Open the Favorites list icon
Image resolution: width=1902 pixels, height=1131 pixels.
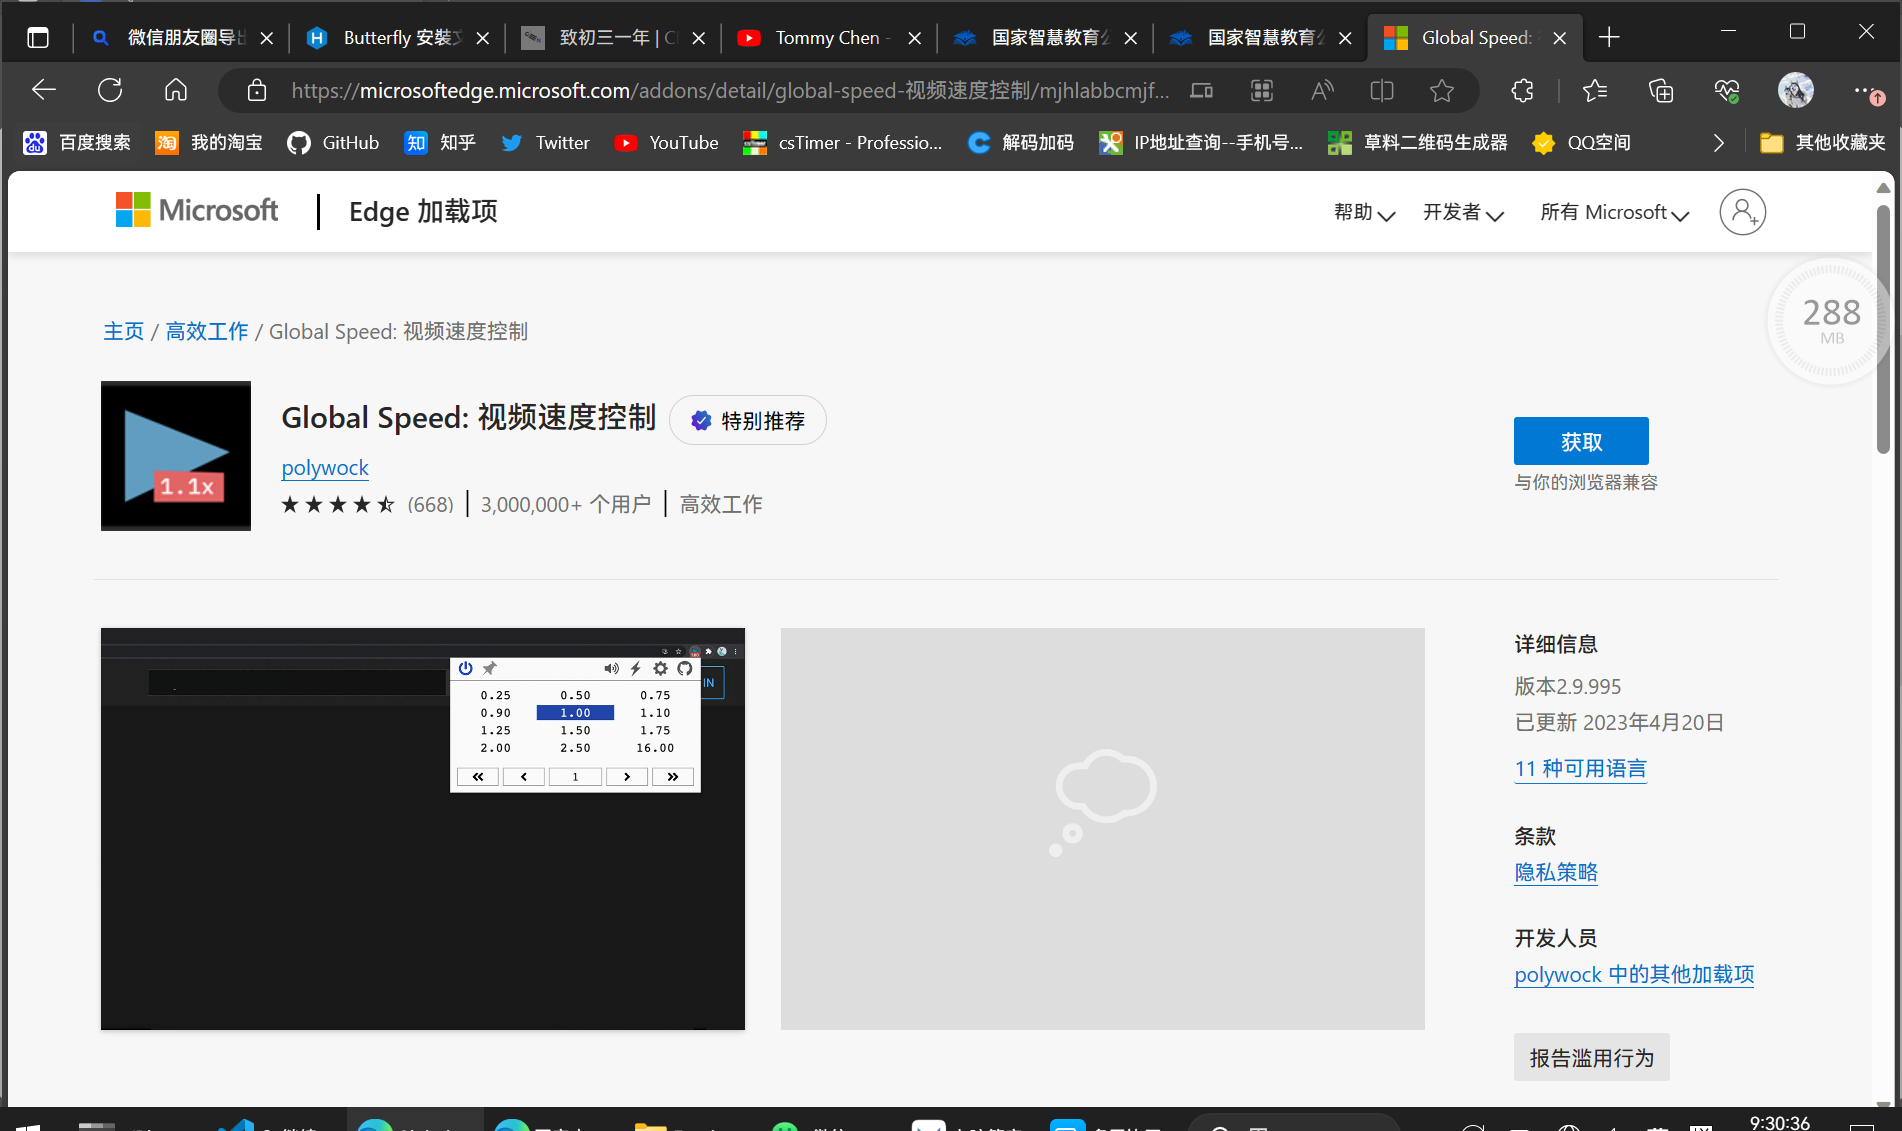1595,91
